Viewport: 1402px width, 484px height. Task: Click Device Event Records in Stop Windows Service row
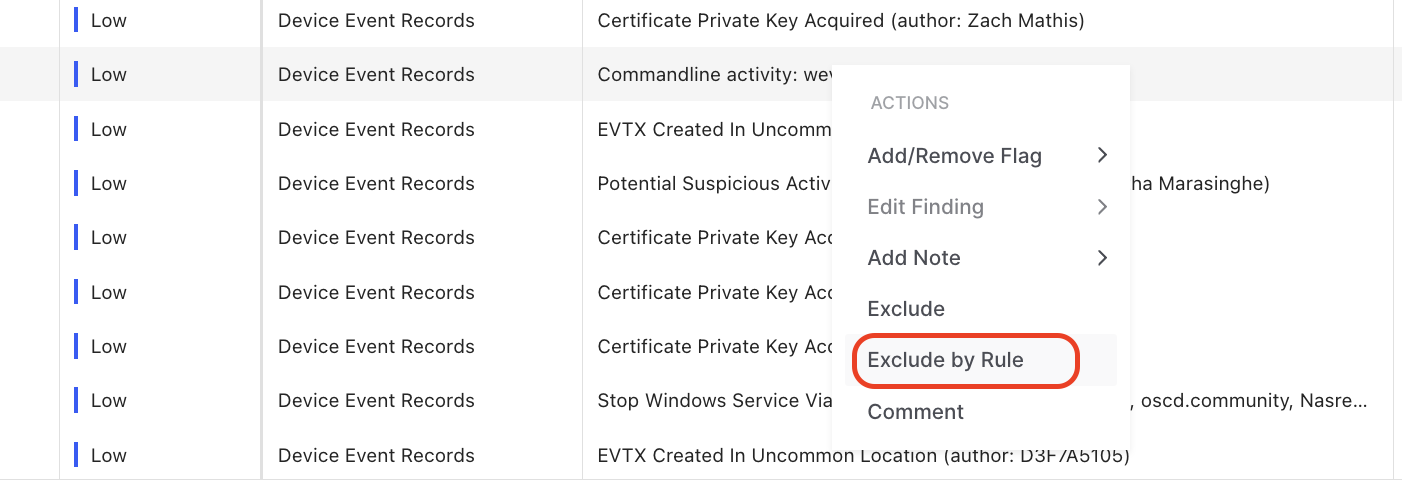point(376,401)
